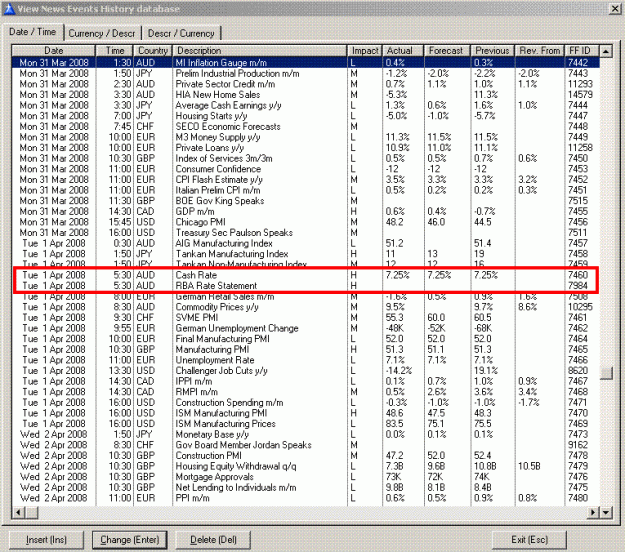Select the SVME PMI row
Viewport: 625px width, 552px height.
pos(305,318)
